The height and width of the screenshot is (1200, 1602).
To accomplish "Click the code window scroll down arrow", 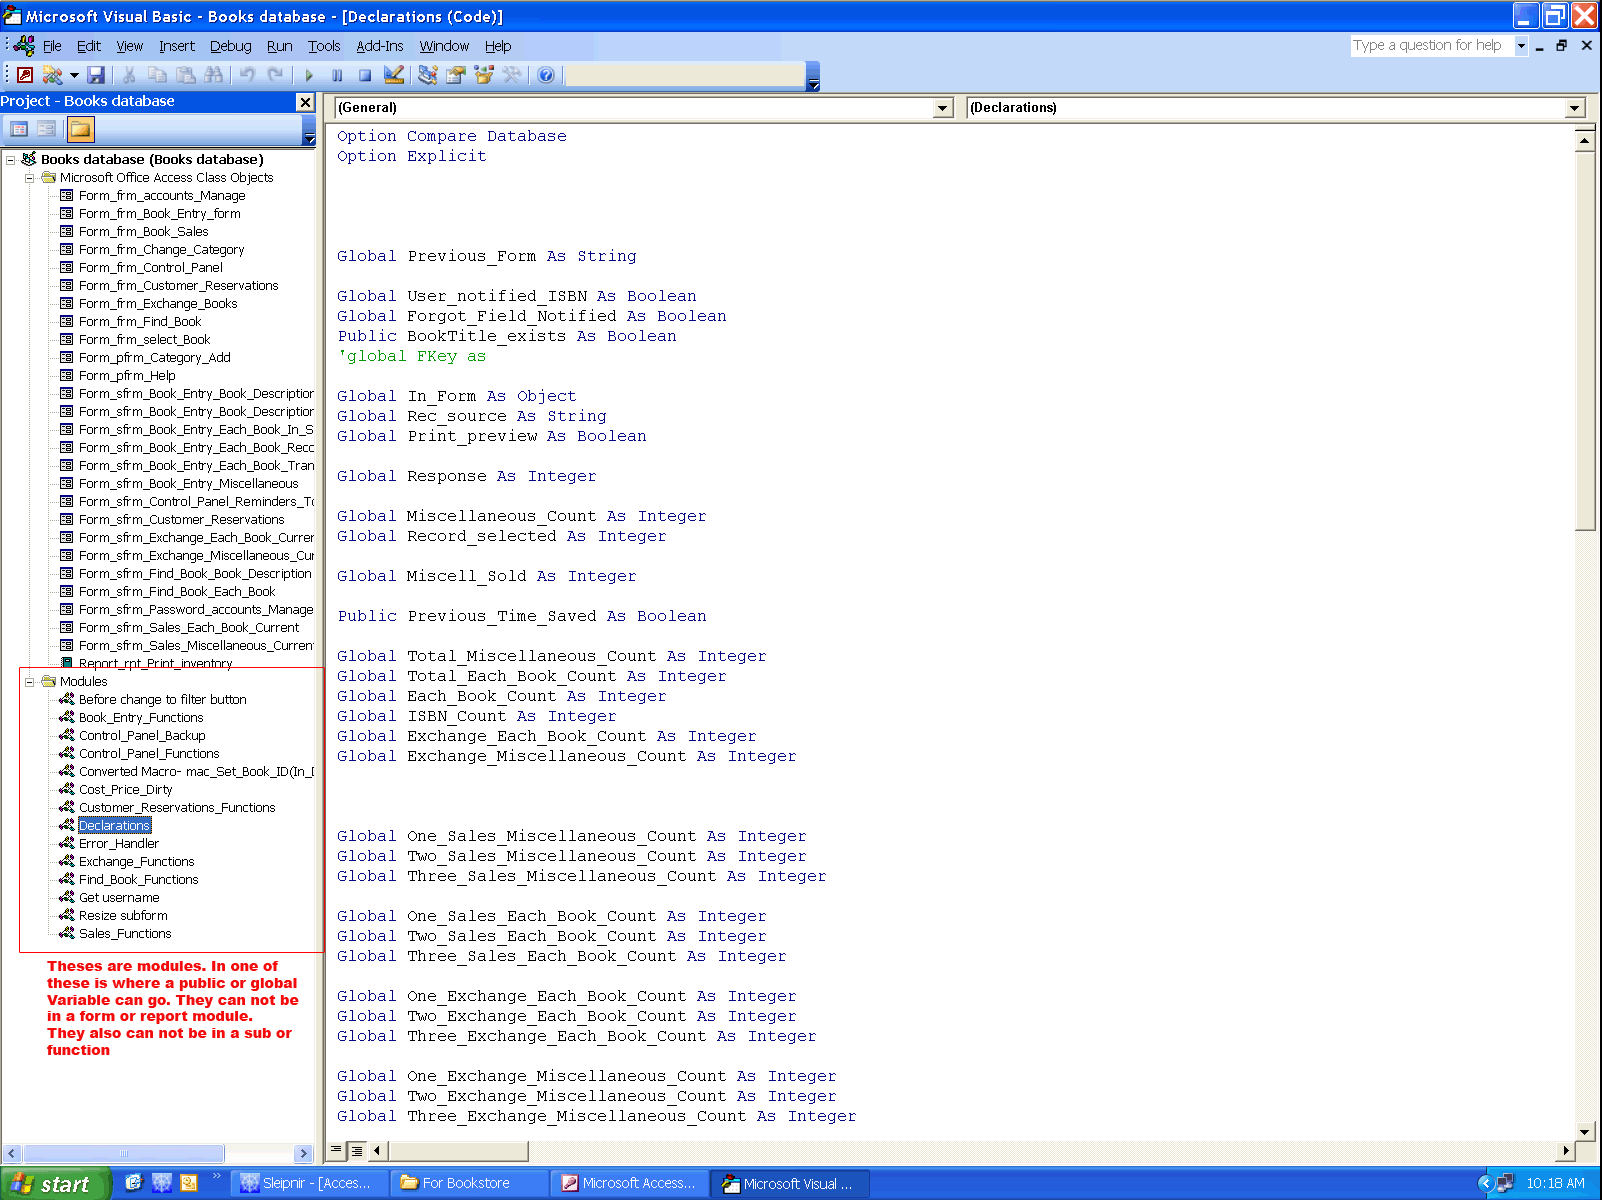I will click(x=1585, y=1132).
